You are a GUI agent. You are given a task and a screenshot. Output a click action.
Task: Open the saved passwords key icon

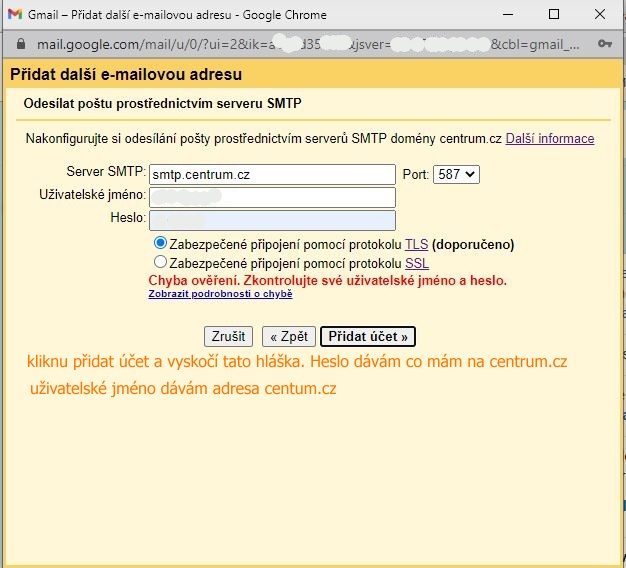tap(605, 45)
